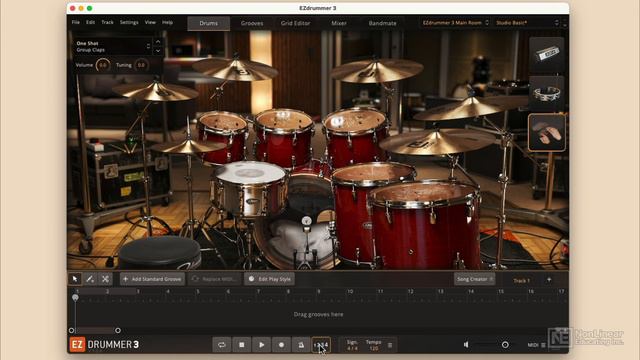Start playback with play button
This screenshot has height=360, width=640.
pos(262,345)
